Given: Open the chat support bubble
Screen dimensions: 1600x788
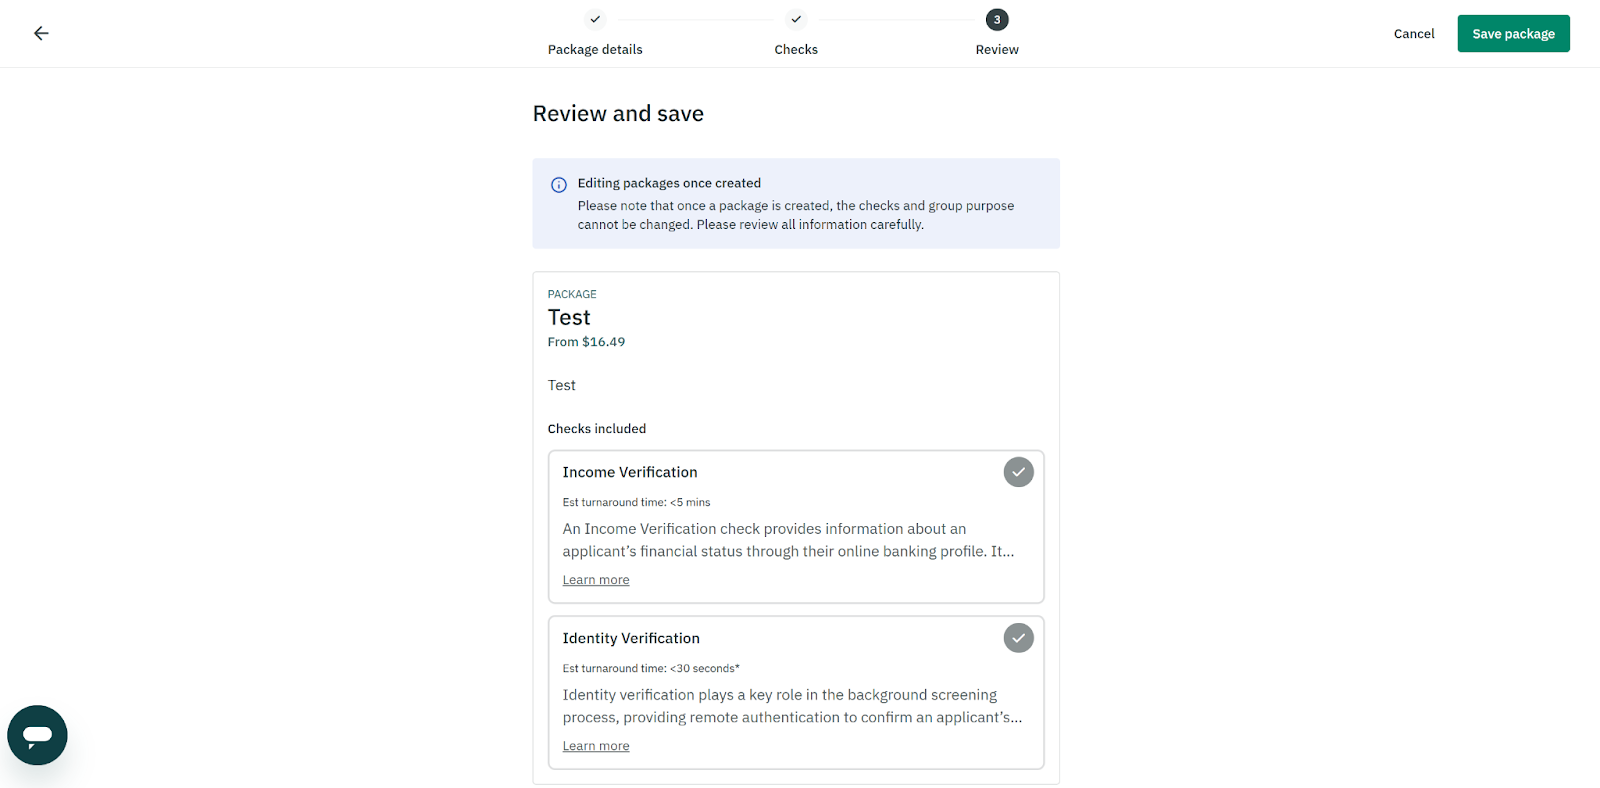Looking at the screenshot, I should tap(37, 735).
